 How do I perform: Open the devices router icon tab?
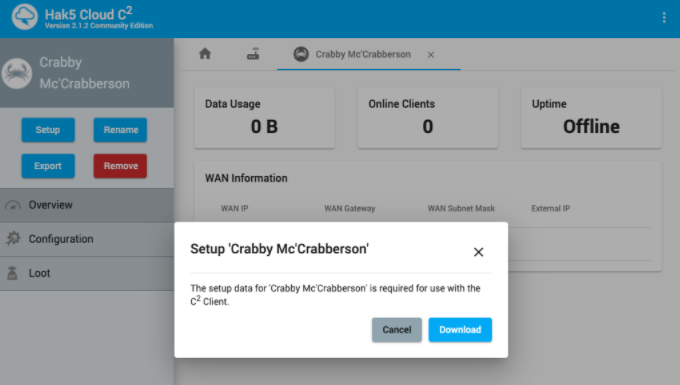click(253, 54)
